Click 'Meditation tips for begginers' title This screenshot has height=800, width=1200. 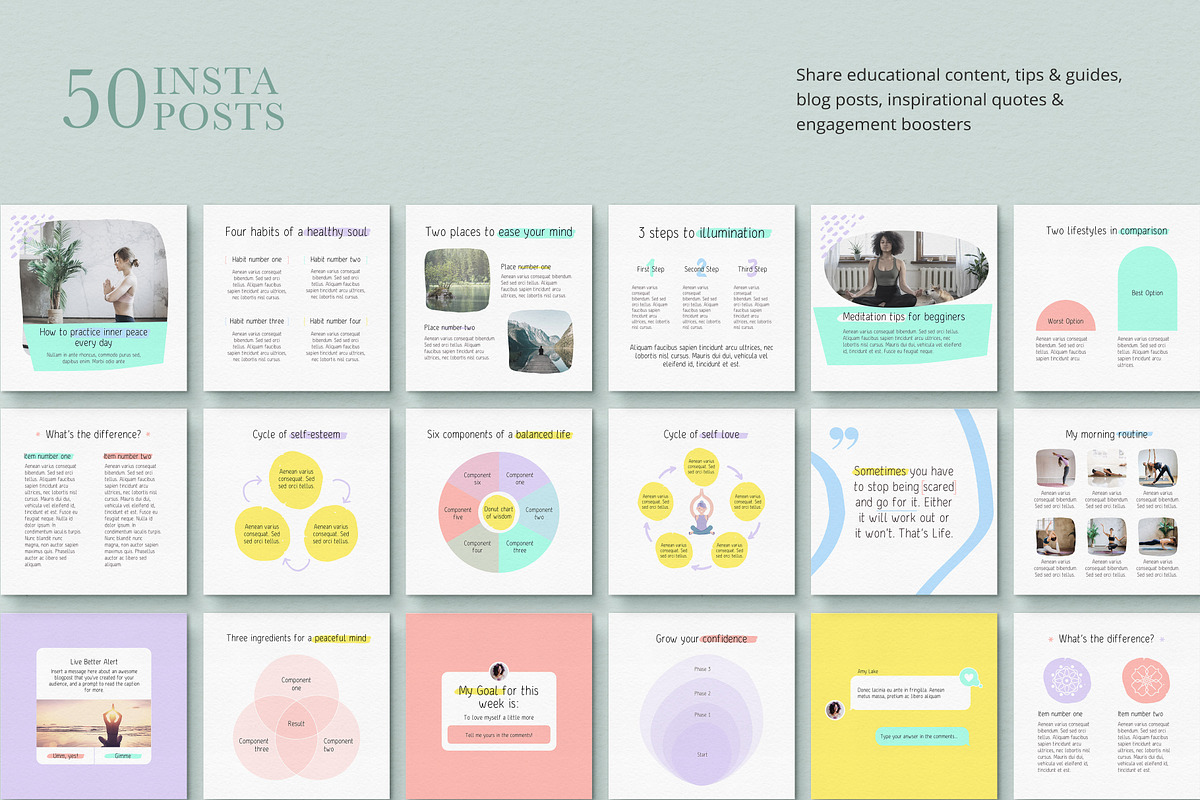pyautogui.click(x=904, y=317)
